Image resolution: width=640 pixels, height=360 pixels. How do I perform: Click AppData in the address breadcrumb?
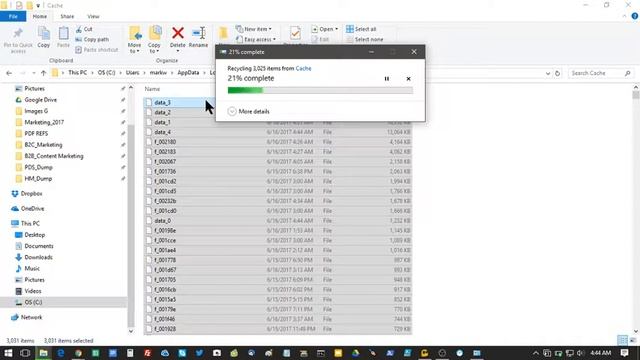coord(188,73)
